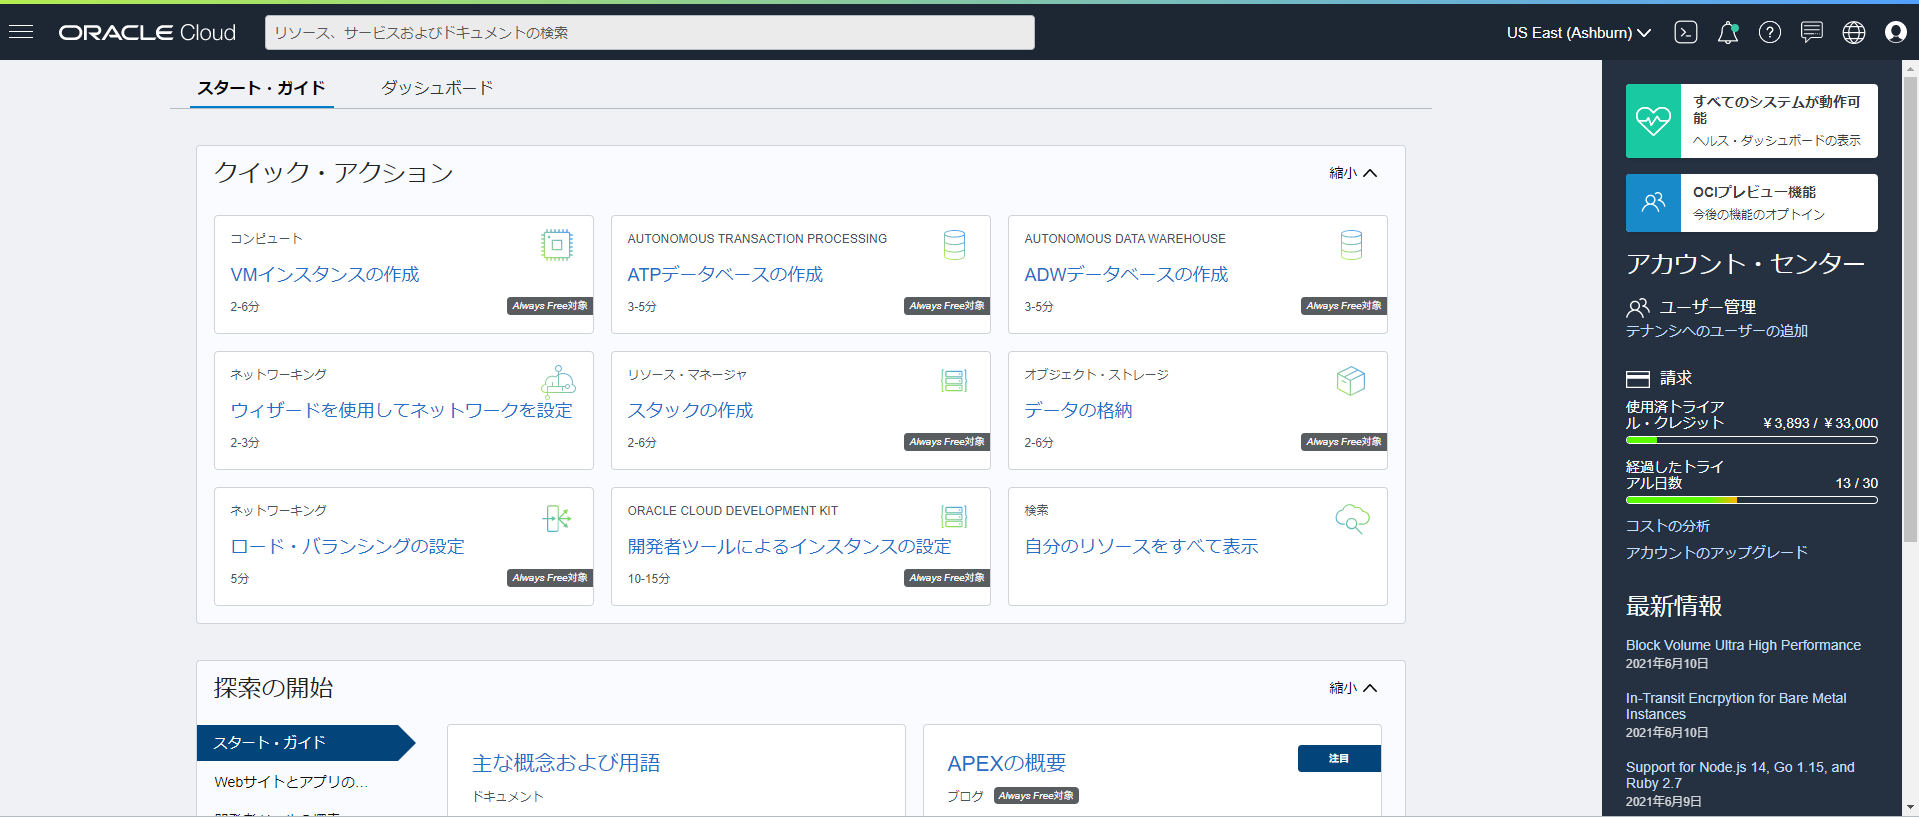Click the OCI preview features people icon
This screenshot has height=817, width=1919.
[1653, 203]
